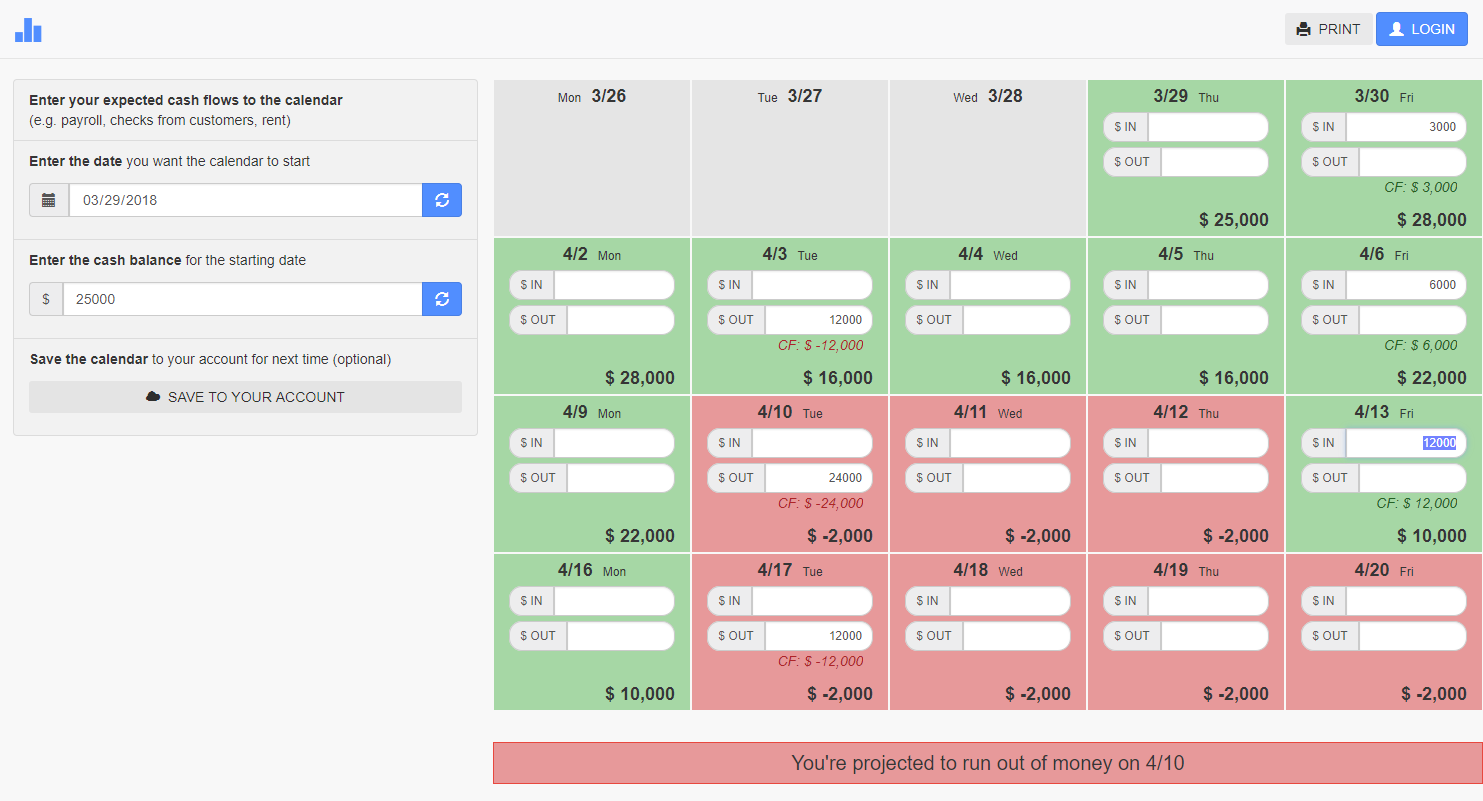The image size is (1483, 801).
Task: Click the 'CF: $ 6,000' text on 4/6
Action: click(x=1420, y=345)
